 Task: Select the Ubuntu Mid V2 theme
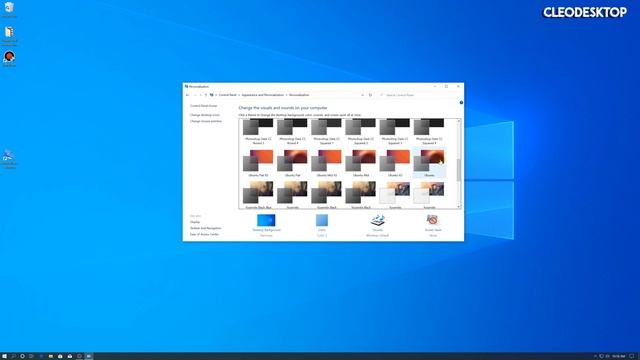(327, 163)
